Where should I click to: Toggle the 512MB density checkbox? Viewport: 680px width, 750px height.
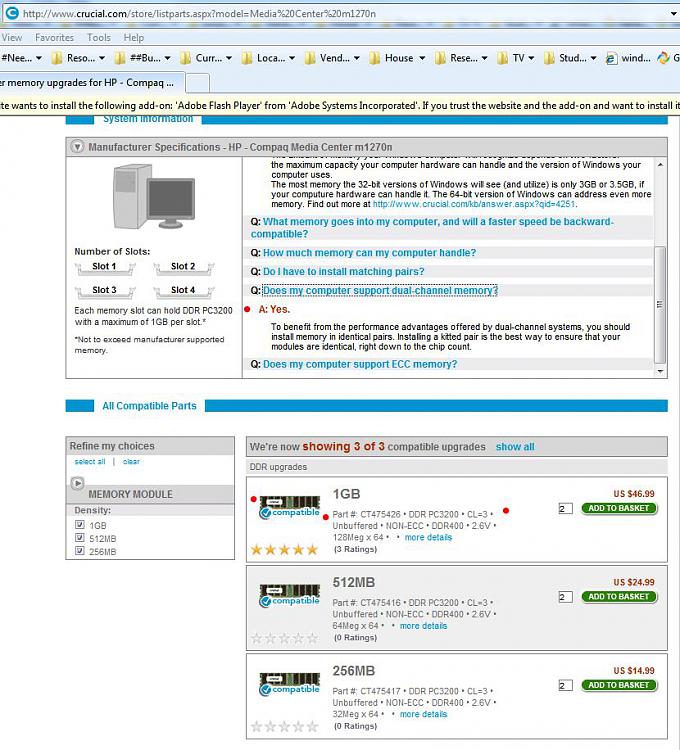tap(79, 538)
